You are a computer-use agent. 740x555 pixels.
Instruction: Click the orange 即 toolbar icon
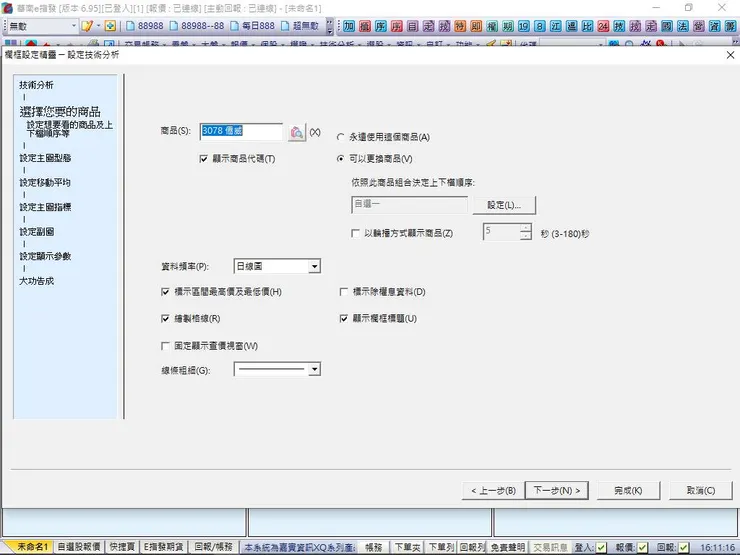476,26
